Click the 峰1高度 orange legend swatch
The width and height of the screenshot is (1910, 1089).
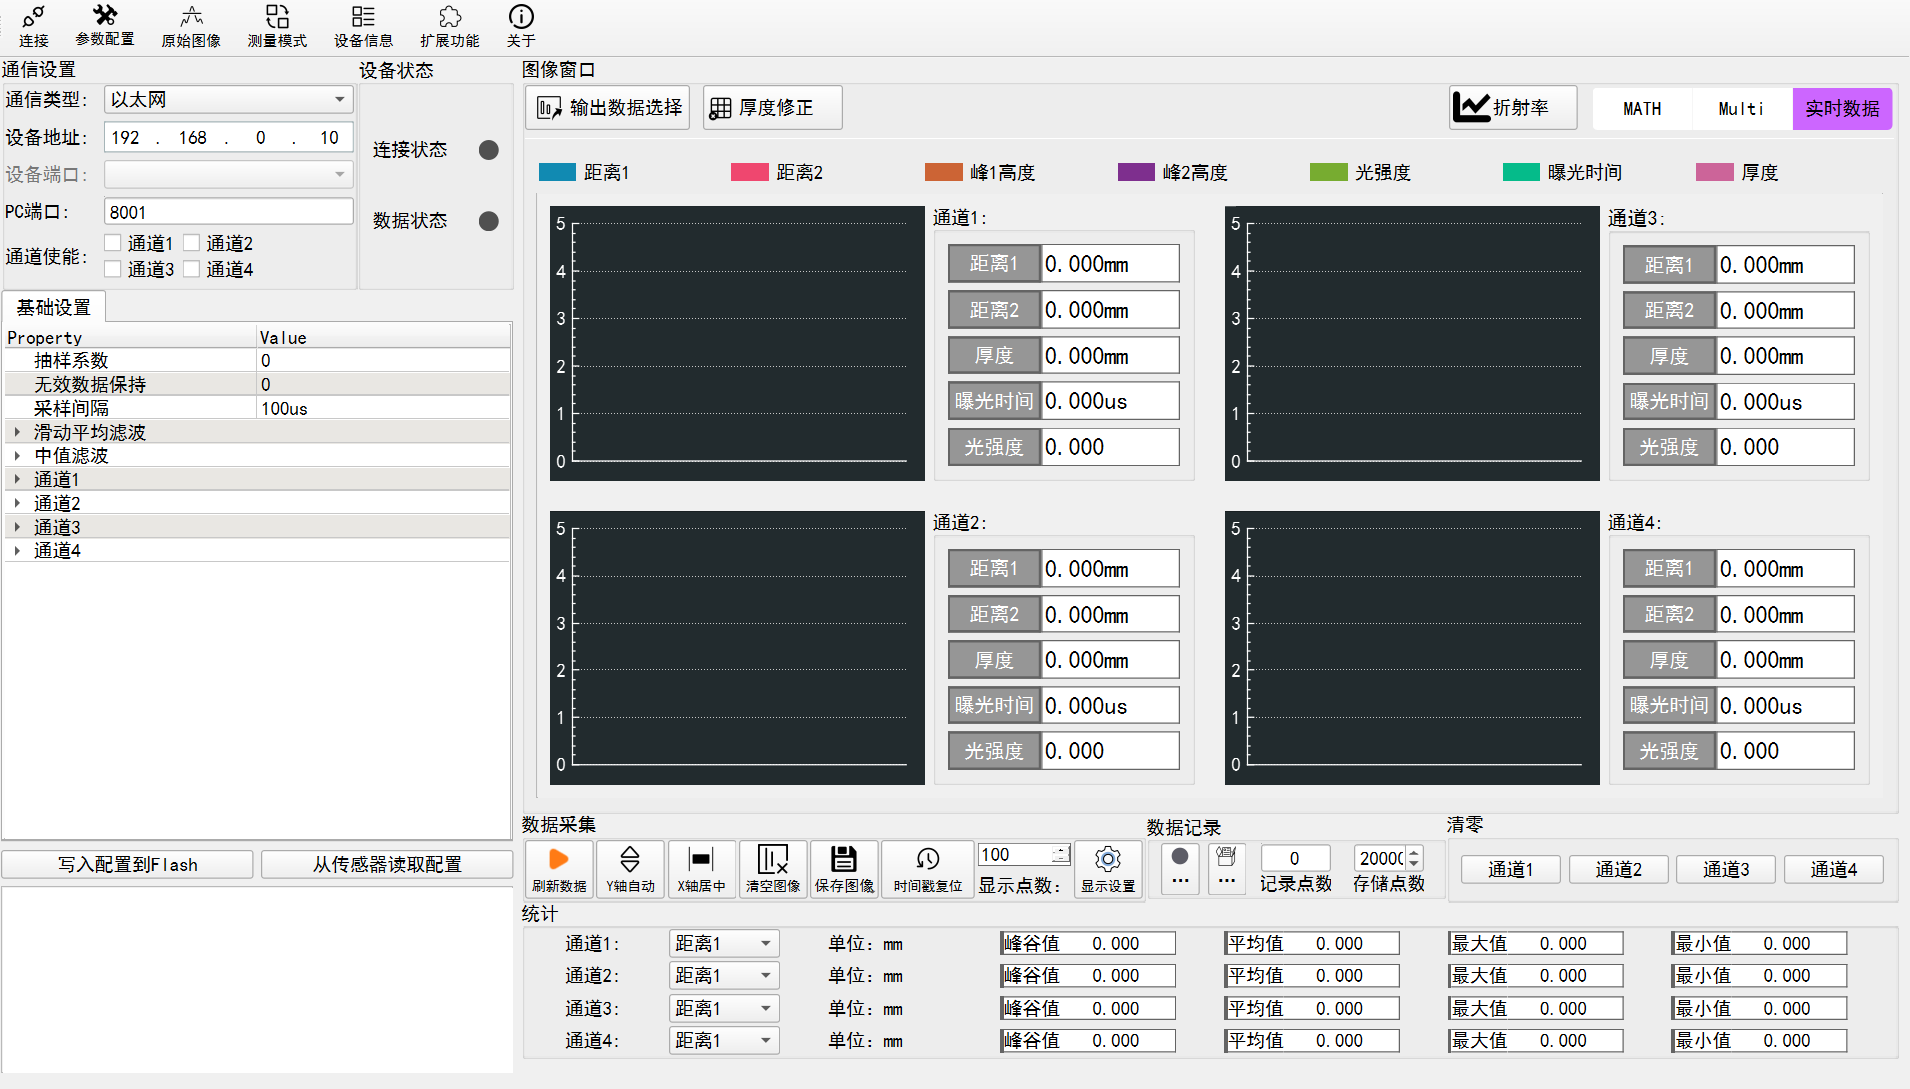click(944, 172)
